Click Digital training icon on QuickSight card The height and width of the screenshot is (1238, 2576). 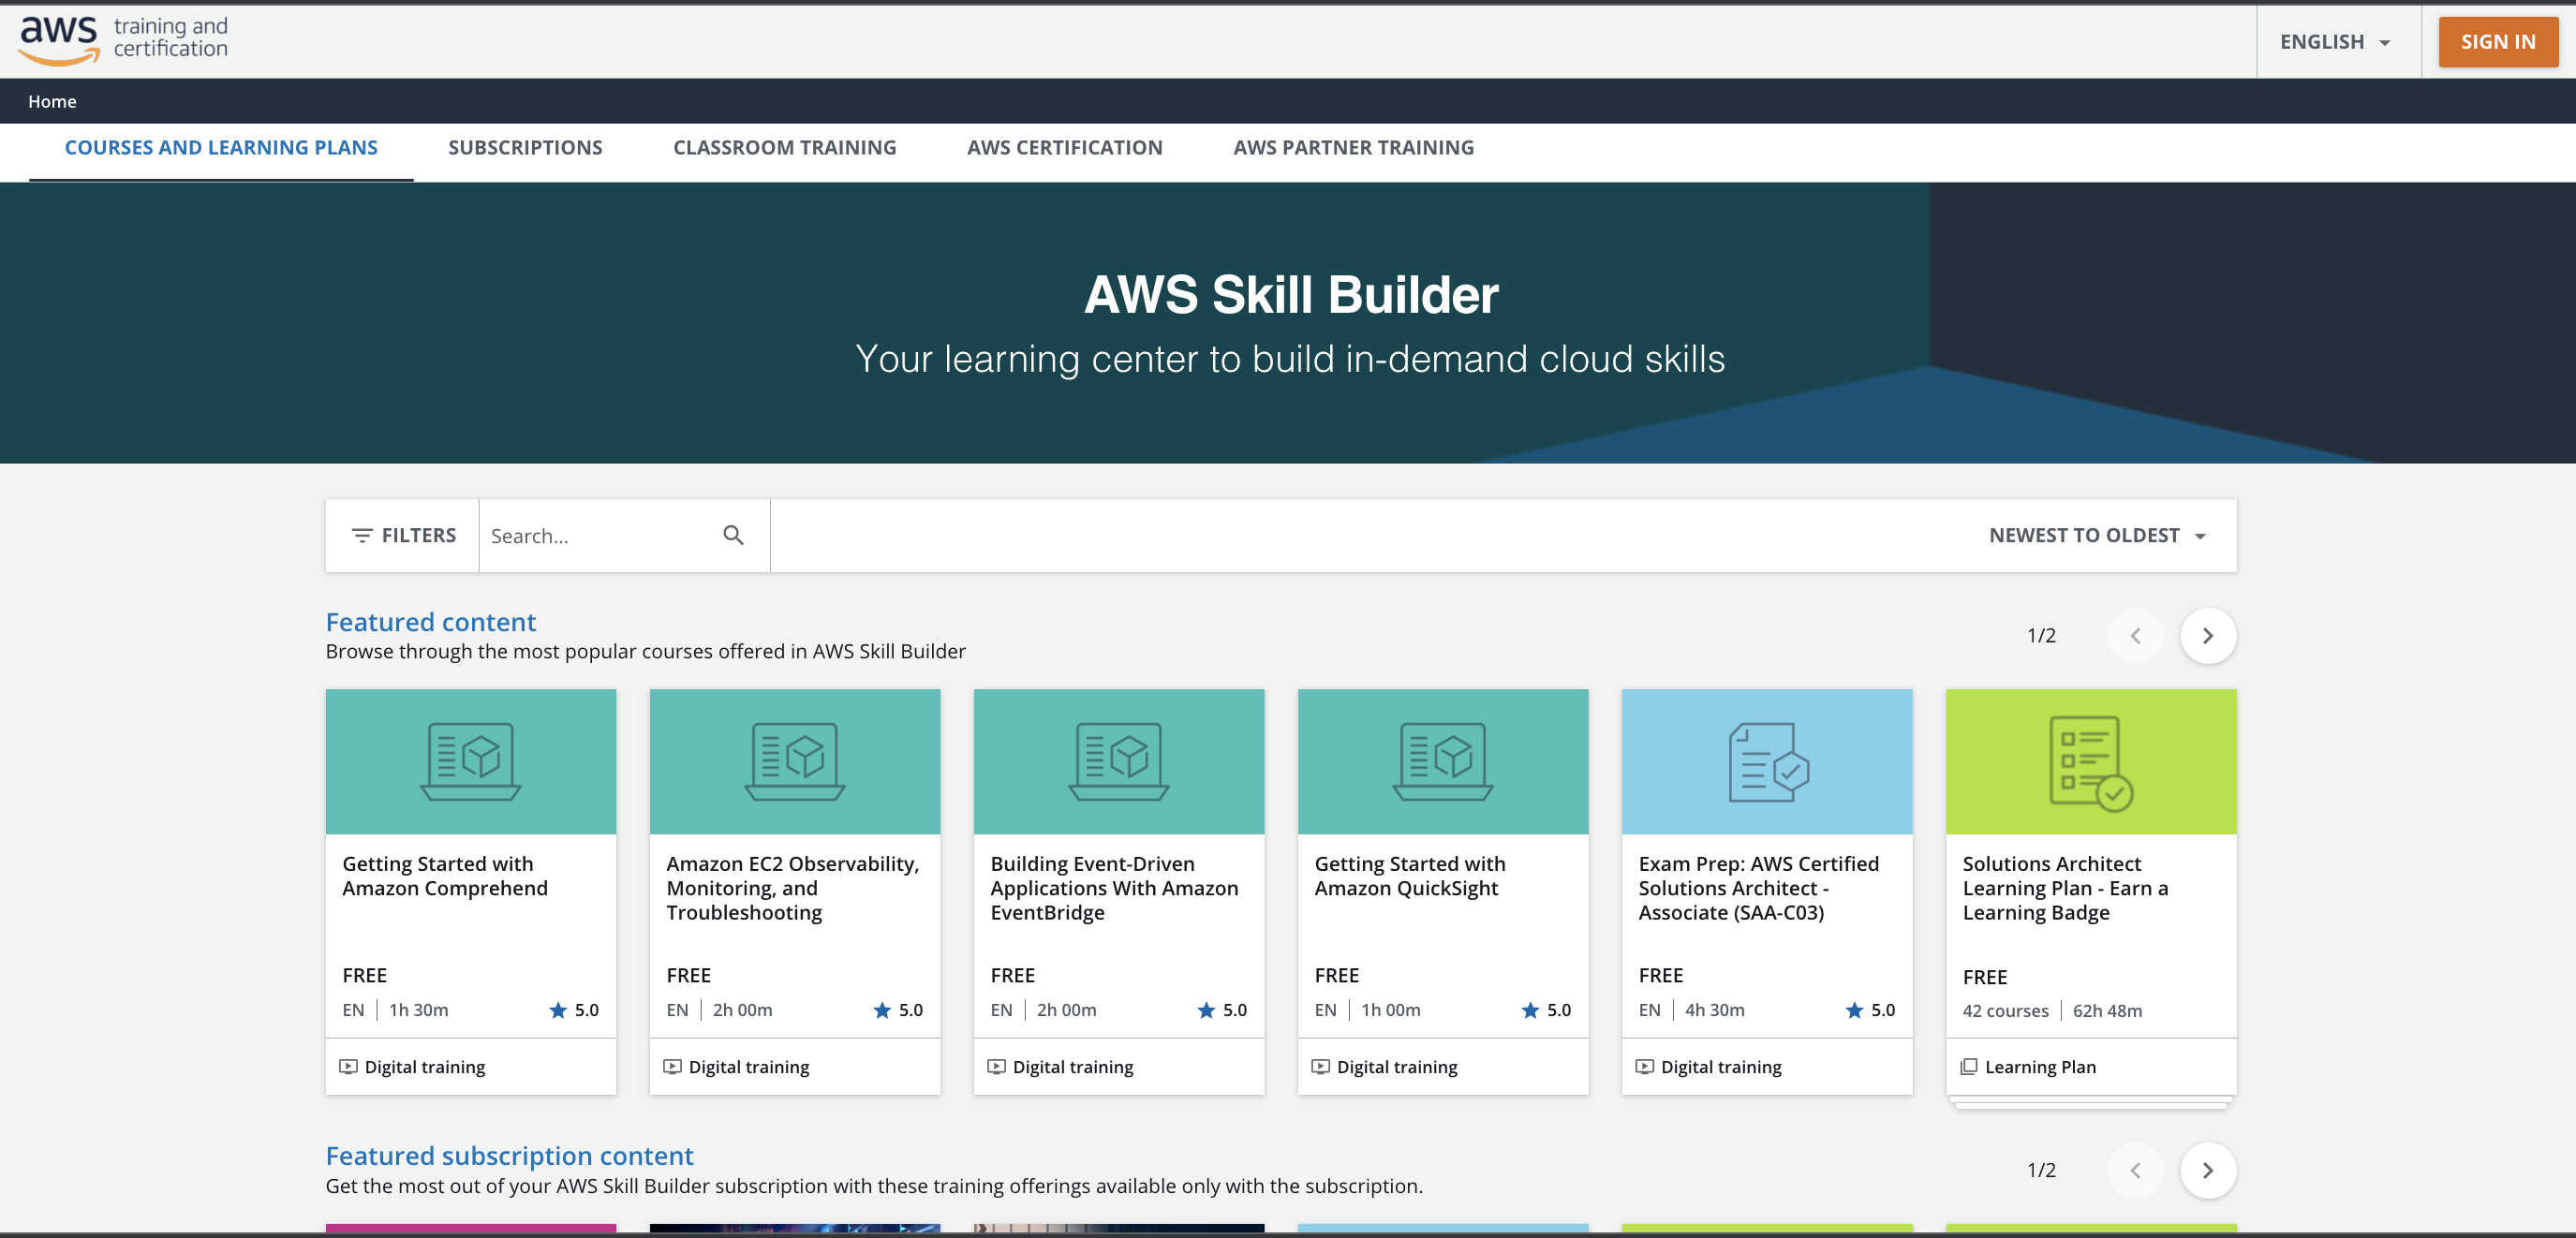[x=1320, y=1066]
